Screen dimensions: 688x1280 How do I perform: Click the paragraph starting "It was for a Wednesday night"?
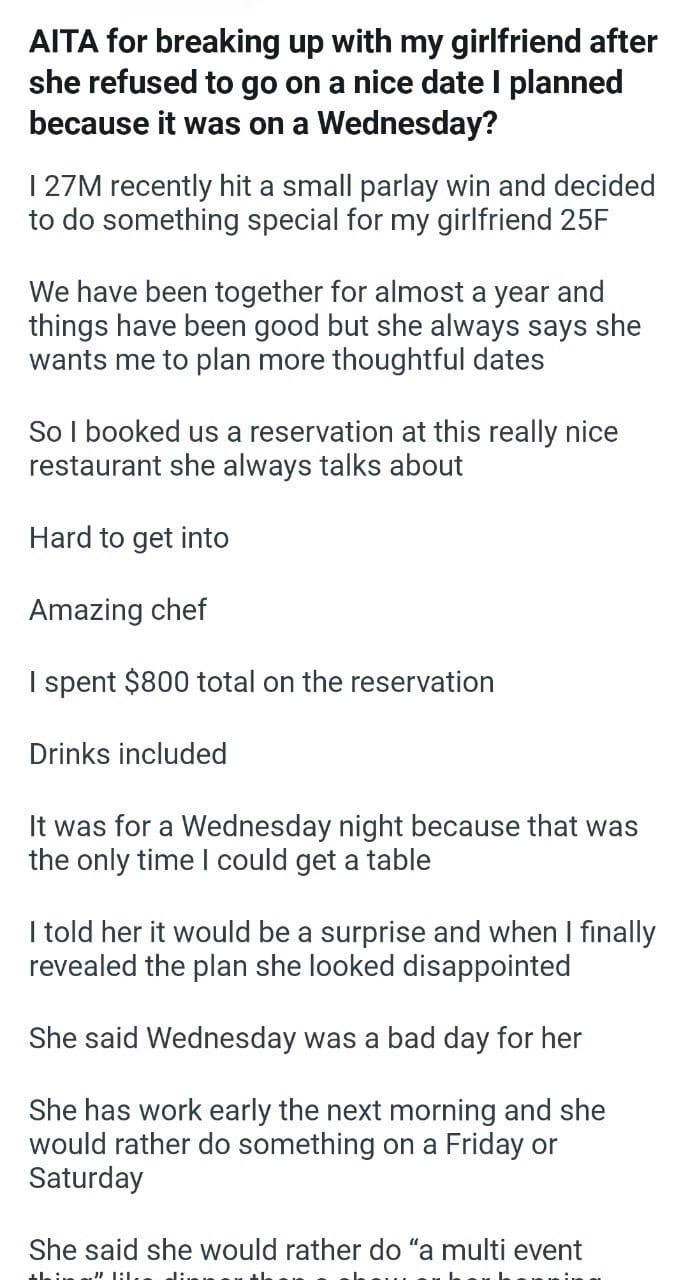tap(333, 843)
